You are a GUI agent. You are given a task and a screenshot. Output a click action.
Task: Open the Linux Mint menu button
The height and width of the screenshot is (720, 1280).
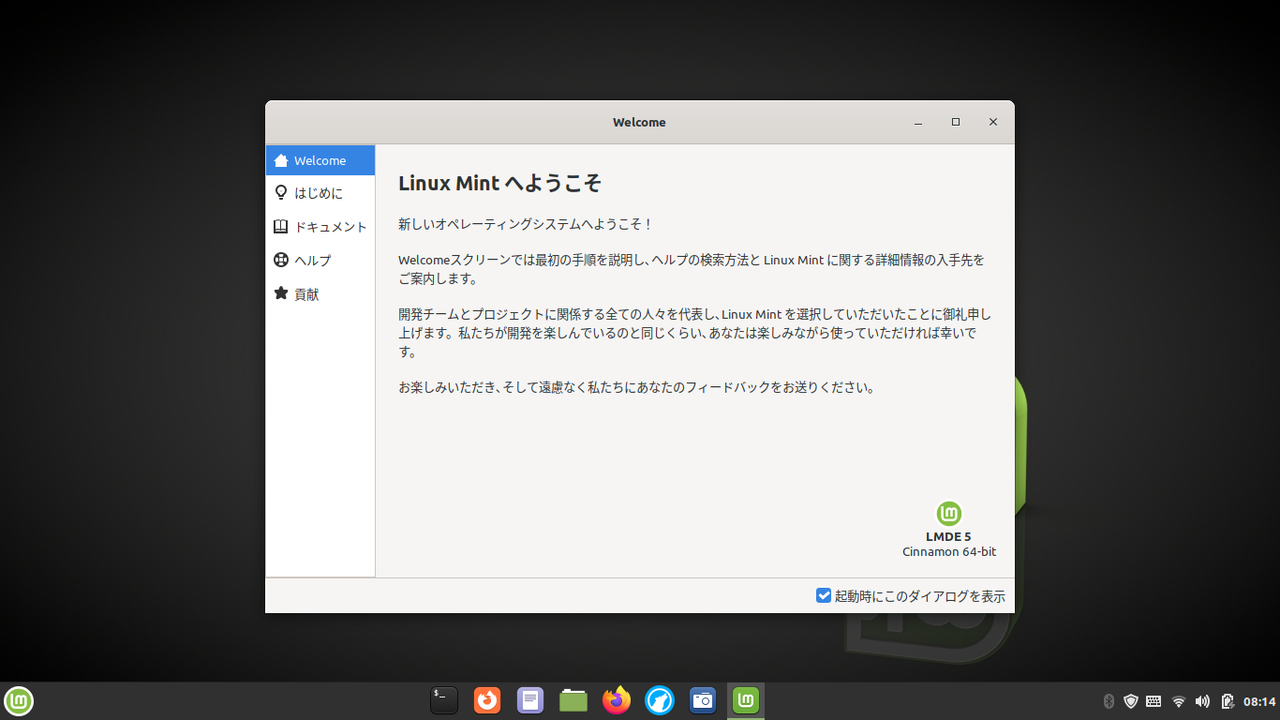tap(18, 701)
